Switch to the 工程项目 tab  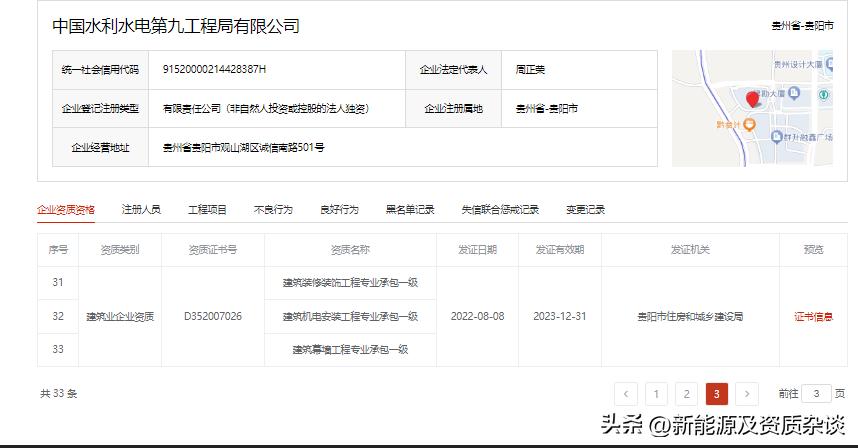pos(207,210)
